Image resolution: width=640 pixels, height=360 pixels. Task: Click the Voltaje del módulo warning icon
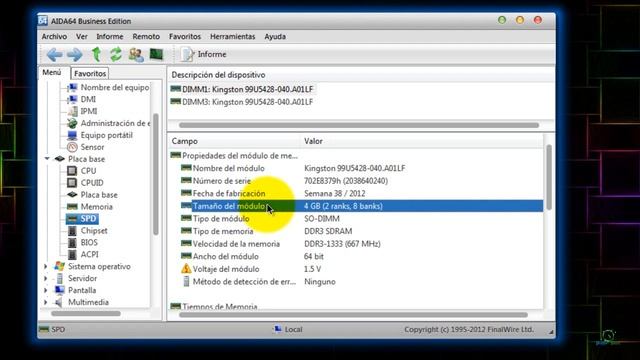(186, 269)
